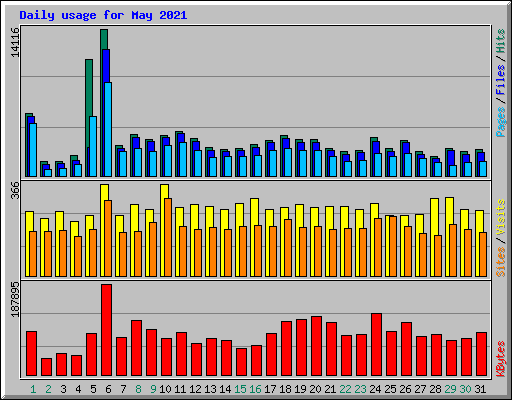The image size is (512, 400).
Task: Click the red KBytes bar for day 31
Action: [481, 354]
